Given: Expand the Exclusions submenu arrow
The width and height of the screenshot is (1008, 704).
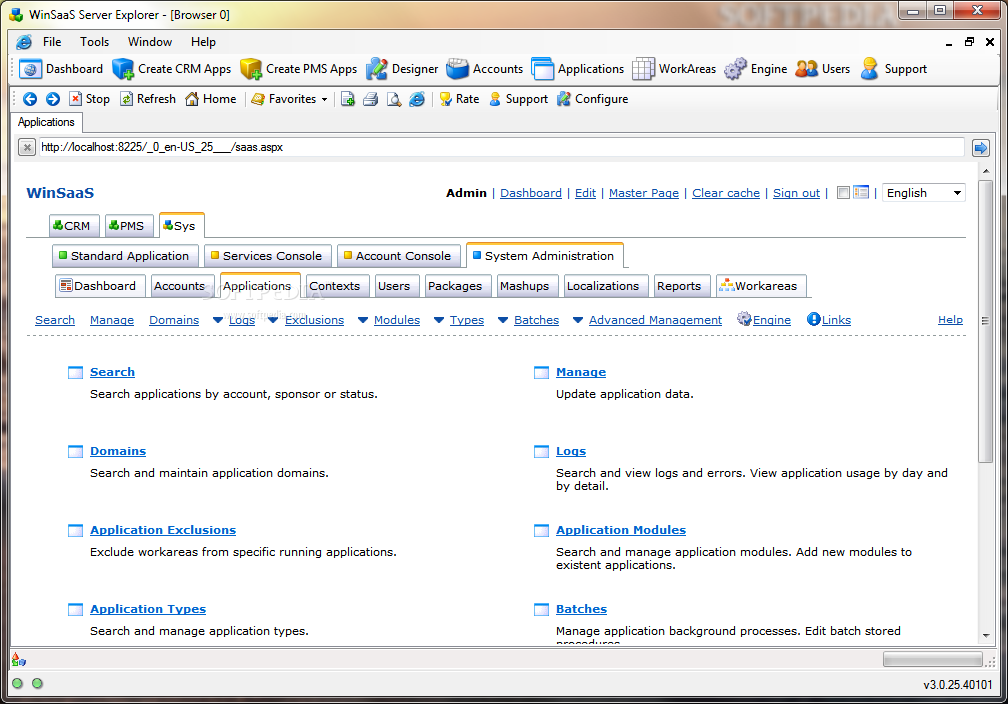Looking at the screenshot, I should point(273,320).
